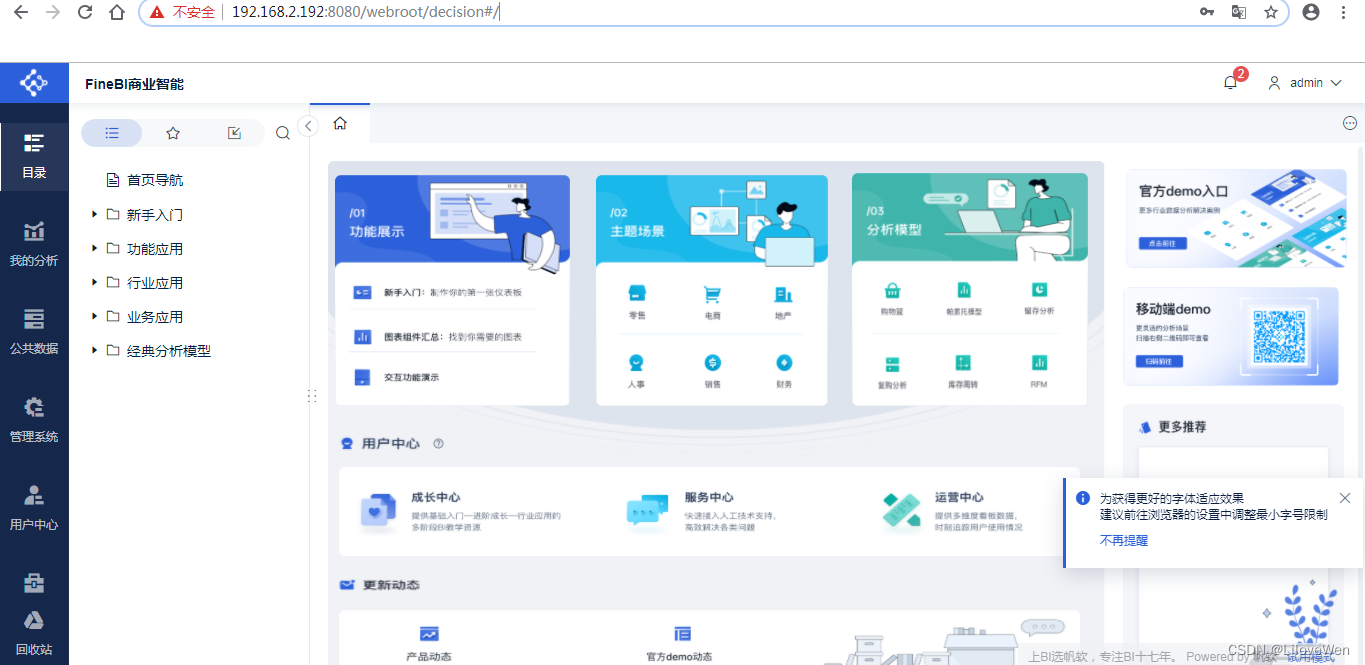Expand the 功能应用 folder
This screenshot has width=1365, height=665.
coord(94,248)
